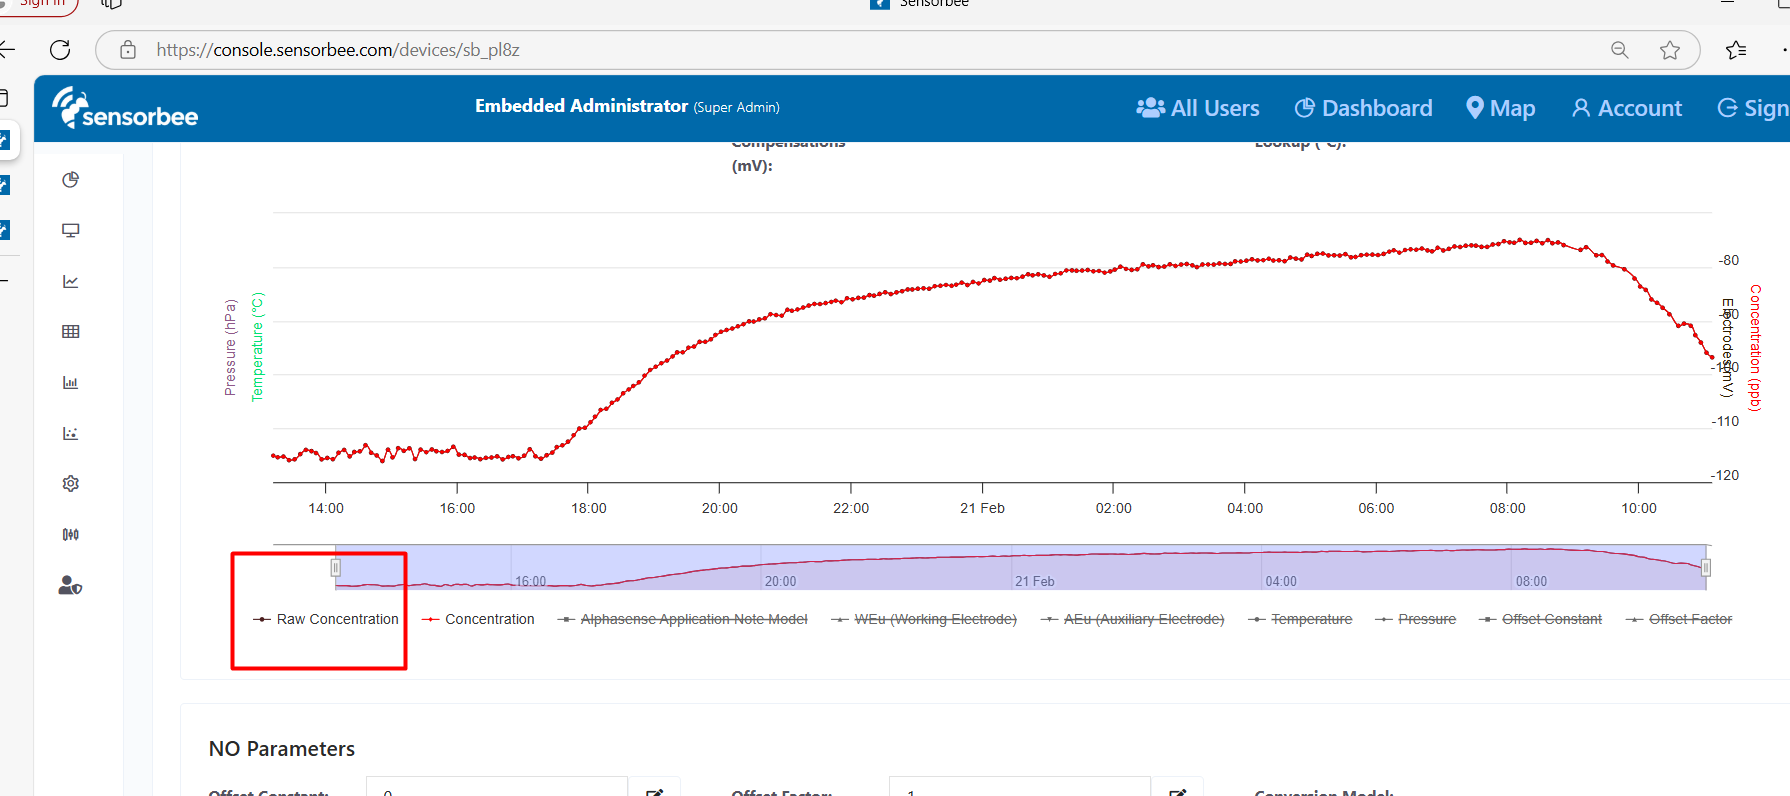
Task: Show the Offset Factor series in the legend
Action: point(1679,620)
